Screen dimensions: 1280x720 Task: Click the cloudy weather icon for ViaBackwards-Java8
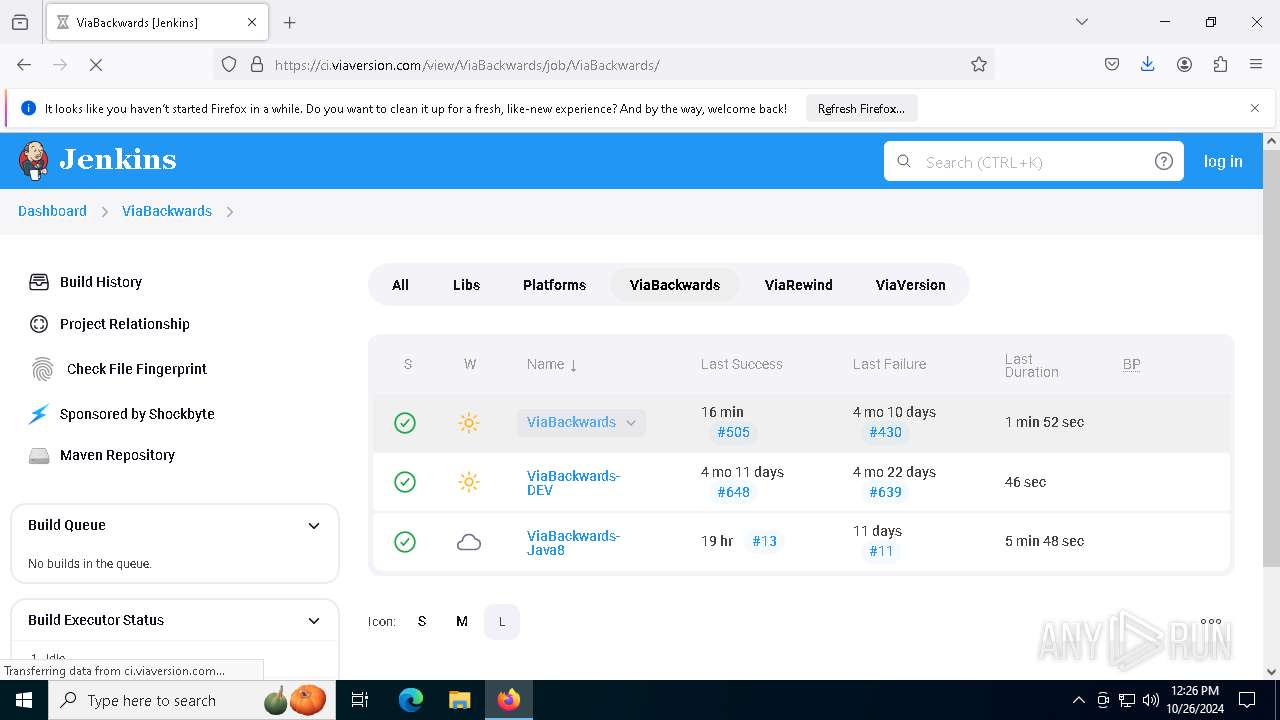(x=469, y=542)
